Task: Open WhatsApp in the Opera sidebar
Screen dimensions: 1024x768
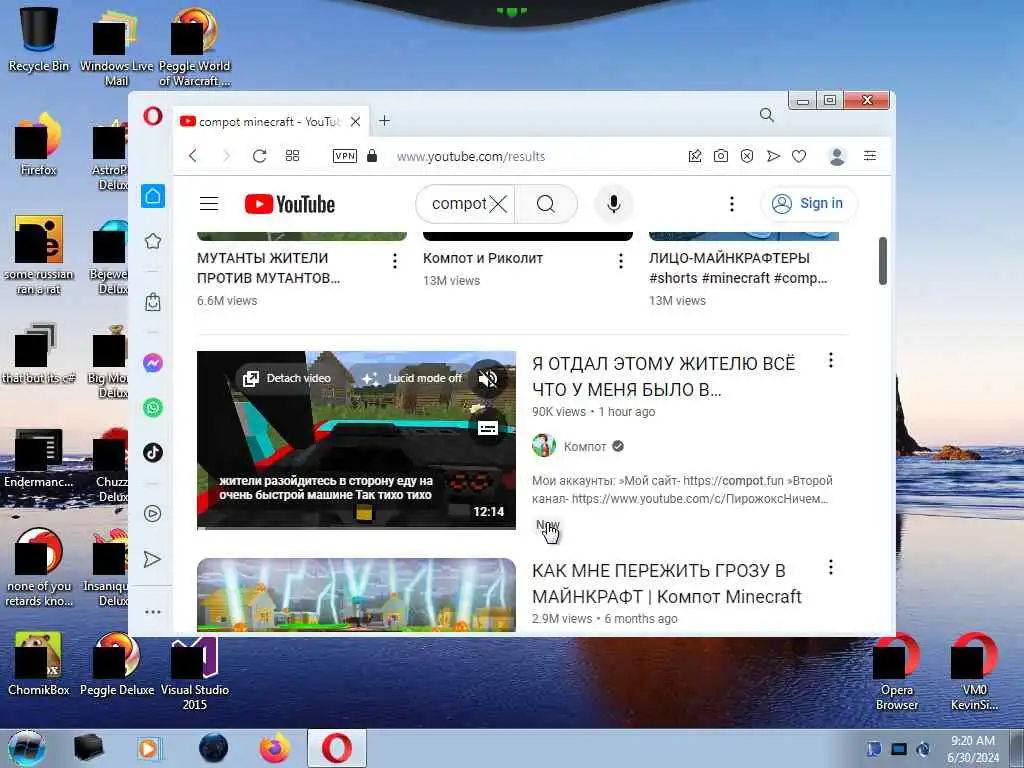Action: (153, 408)
